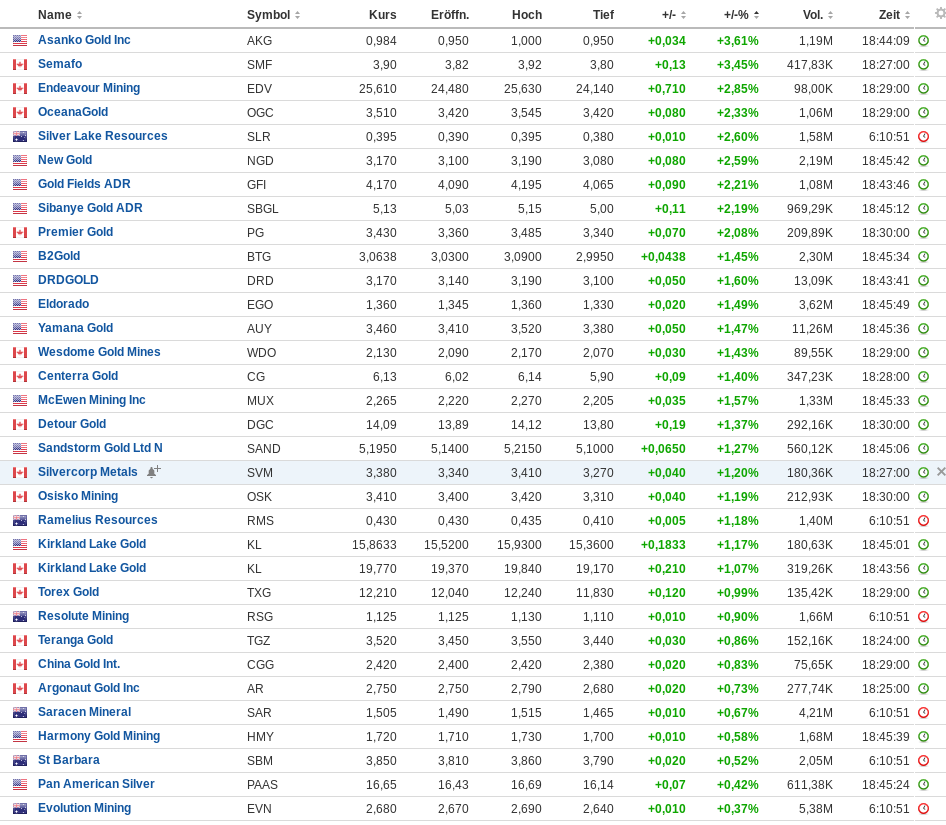Open the Gold Fields ADR link
The height and width of the screenshot is (825, 946).
pyautogui.click(x=84, y=184)
